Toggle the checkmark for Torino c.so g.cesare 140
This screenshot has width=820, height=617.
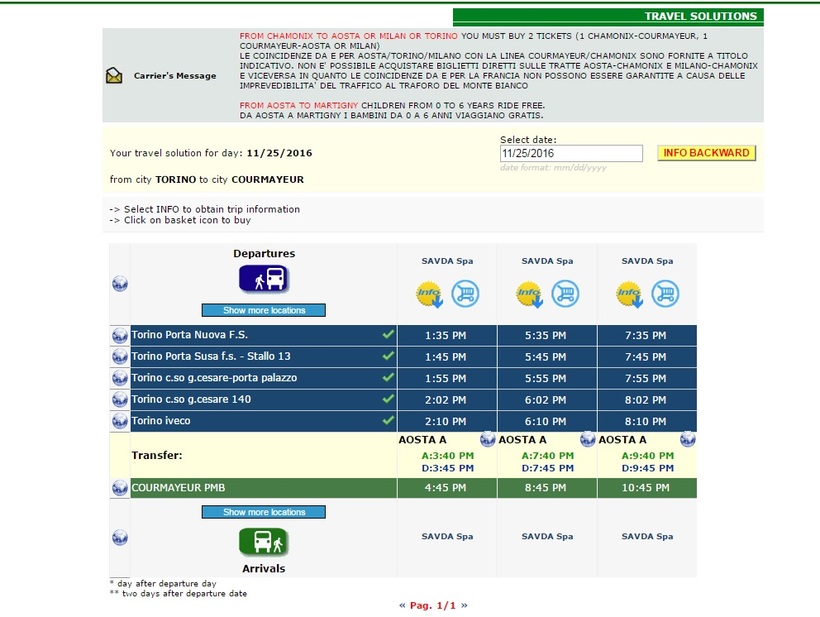click(387, 400)
